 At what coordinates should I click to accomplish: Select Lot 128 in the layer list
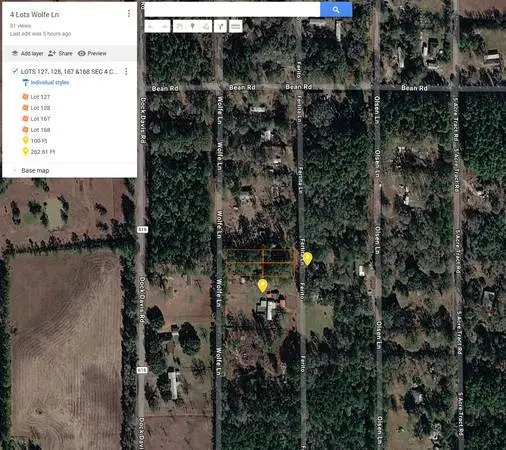(40, 108)
